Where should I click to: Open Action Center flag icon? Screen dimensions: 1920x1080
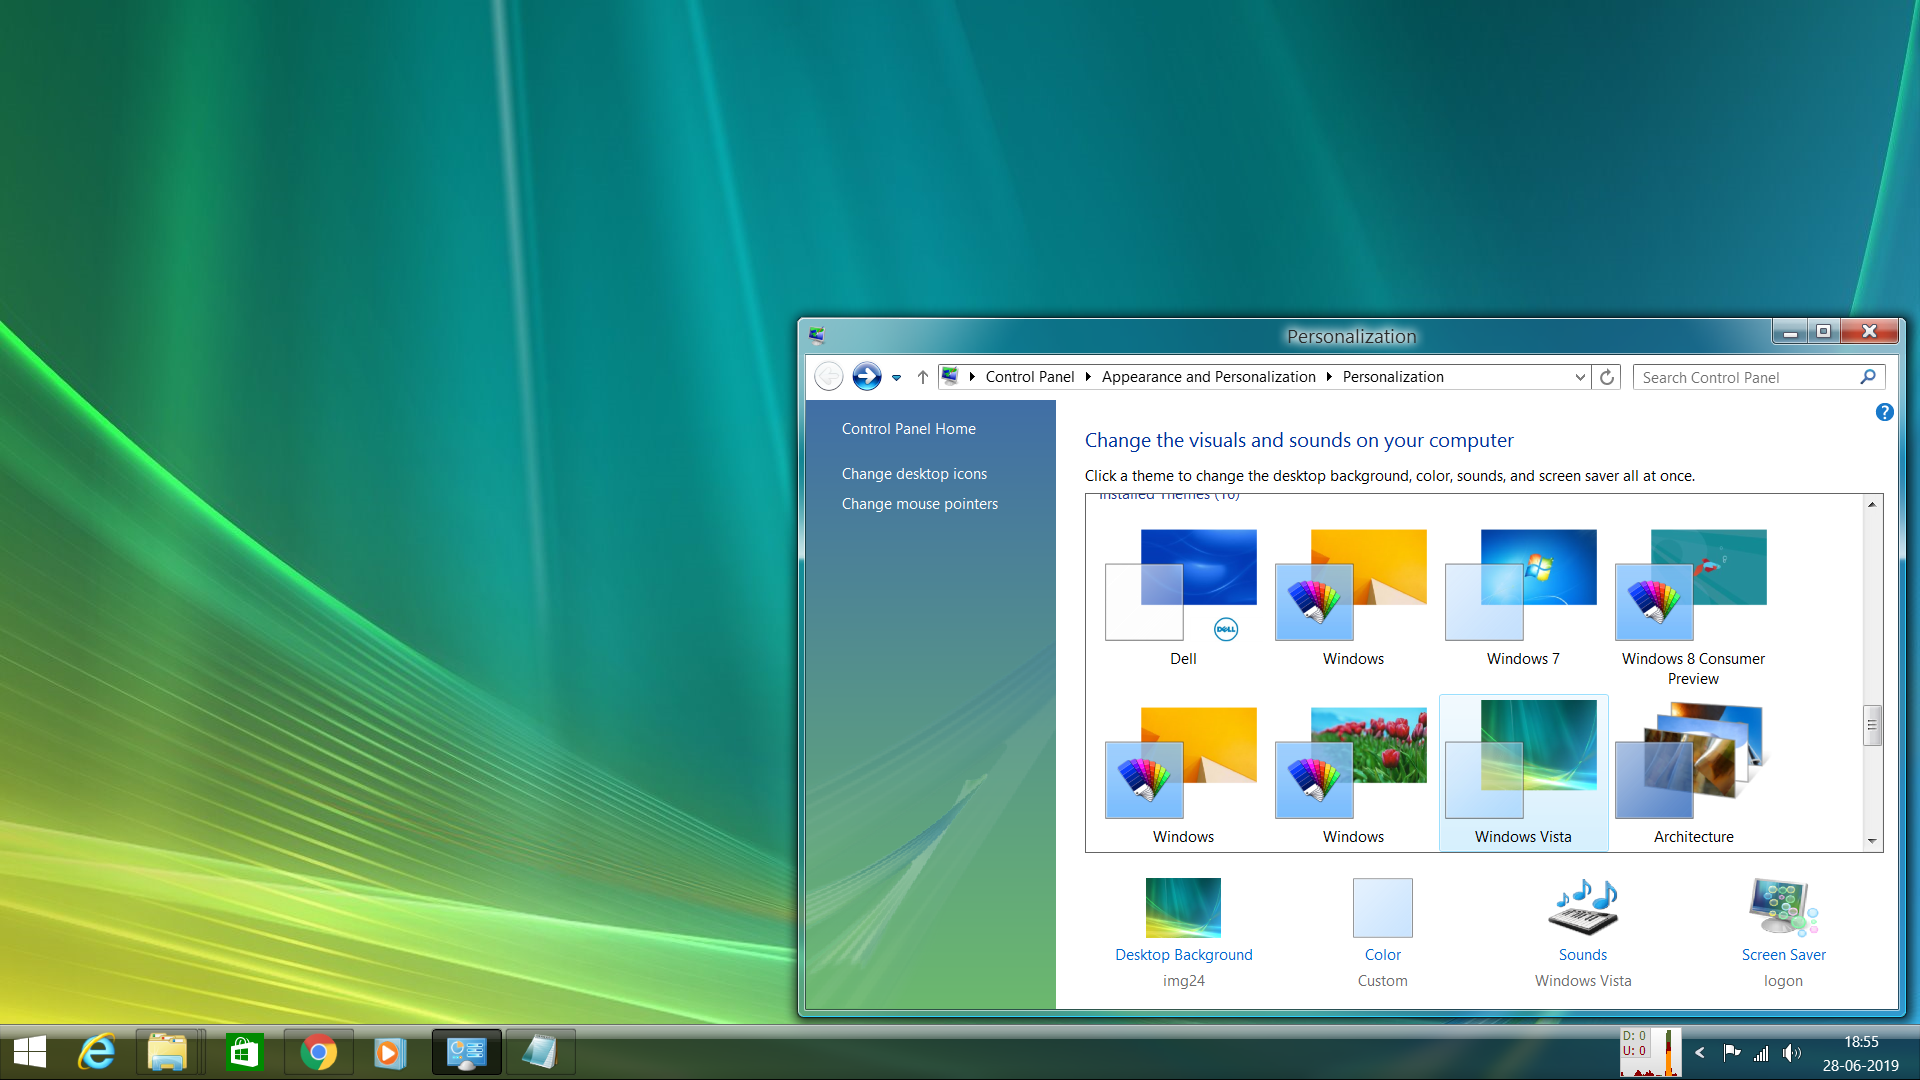[x=1732, y=1052]
